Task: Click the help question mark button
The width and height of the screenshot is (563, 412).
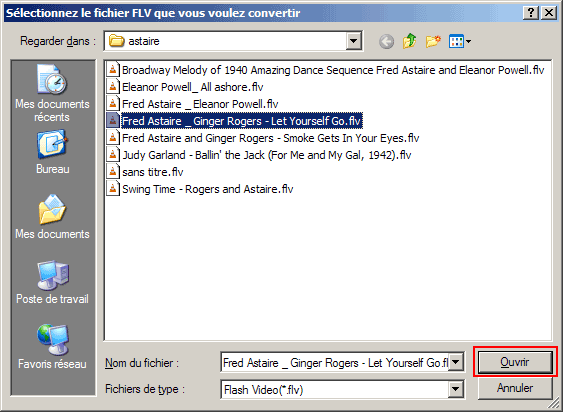Action: coord(531,13)
